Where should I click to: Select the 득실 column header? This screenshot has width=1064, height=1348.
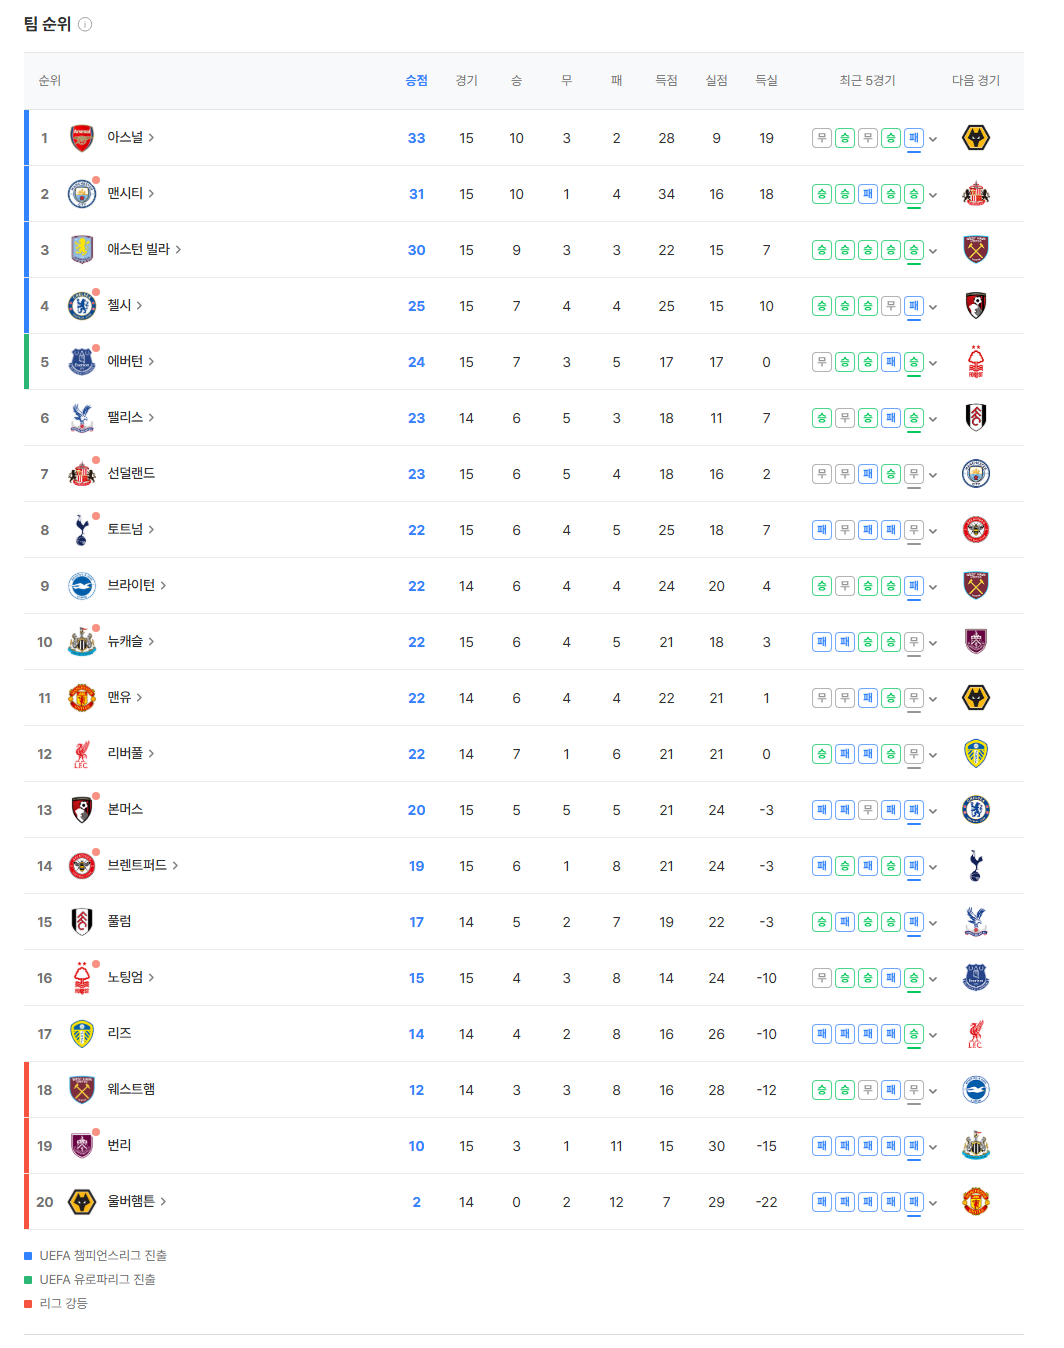(x=766, y=81)
